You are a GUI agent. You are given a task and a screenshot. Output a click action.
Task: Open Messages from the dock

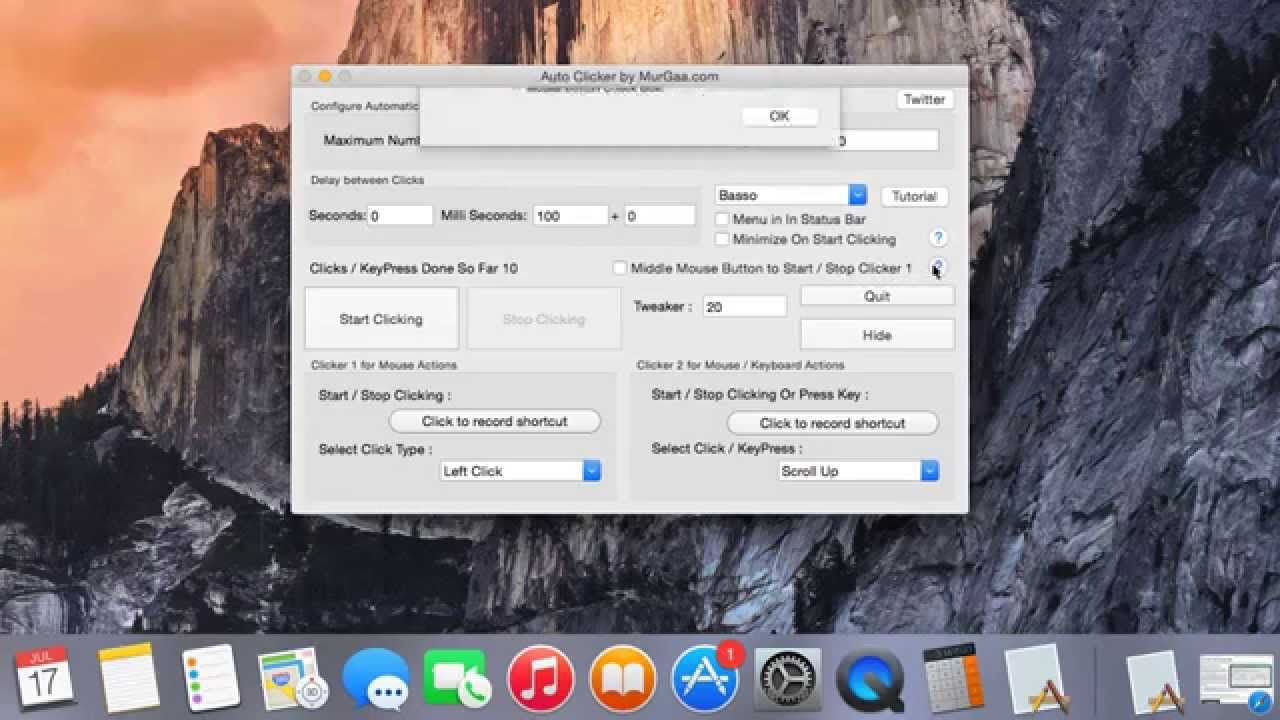[375, 679]
